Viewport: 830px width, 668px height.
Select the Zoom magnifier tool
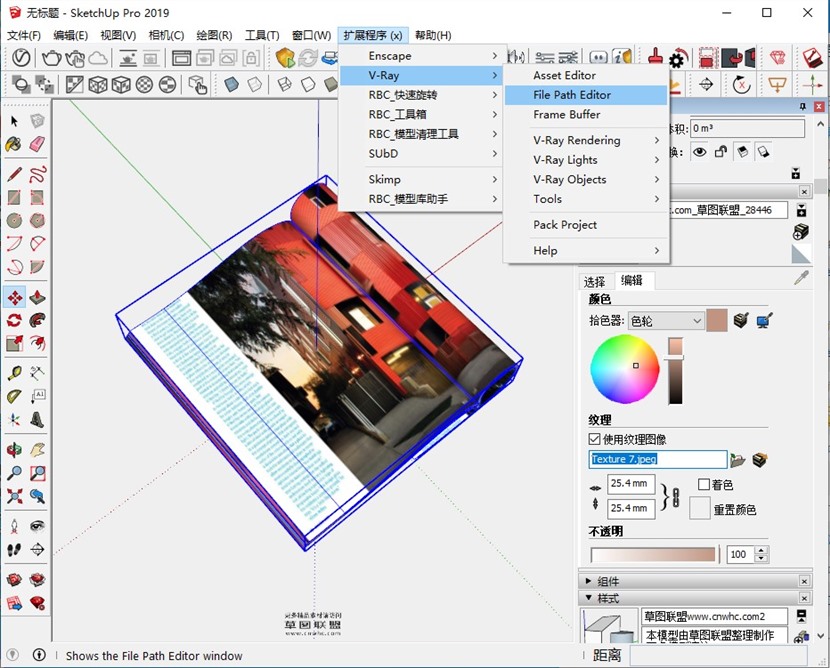[14, 473]
